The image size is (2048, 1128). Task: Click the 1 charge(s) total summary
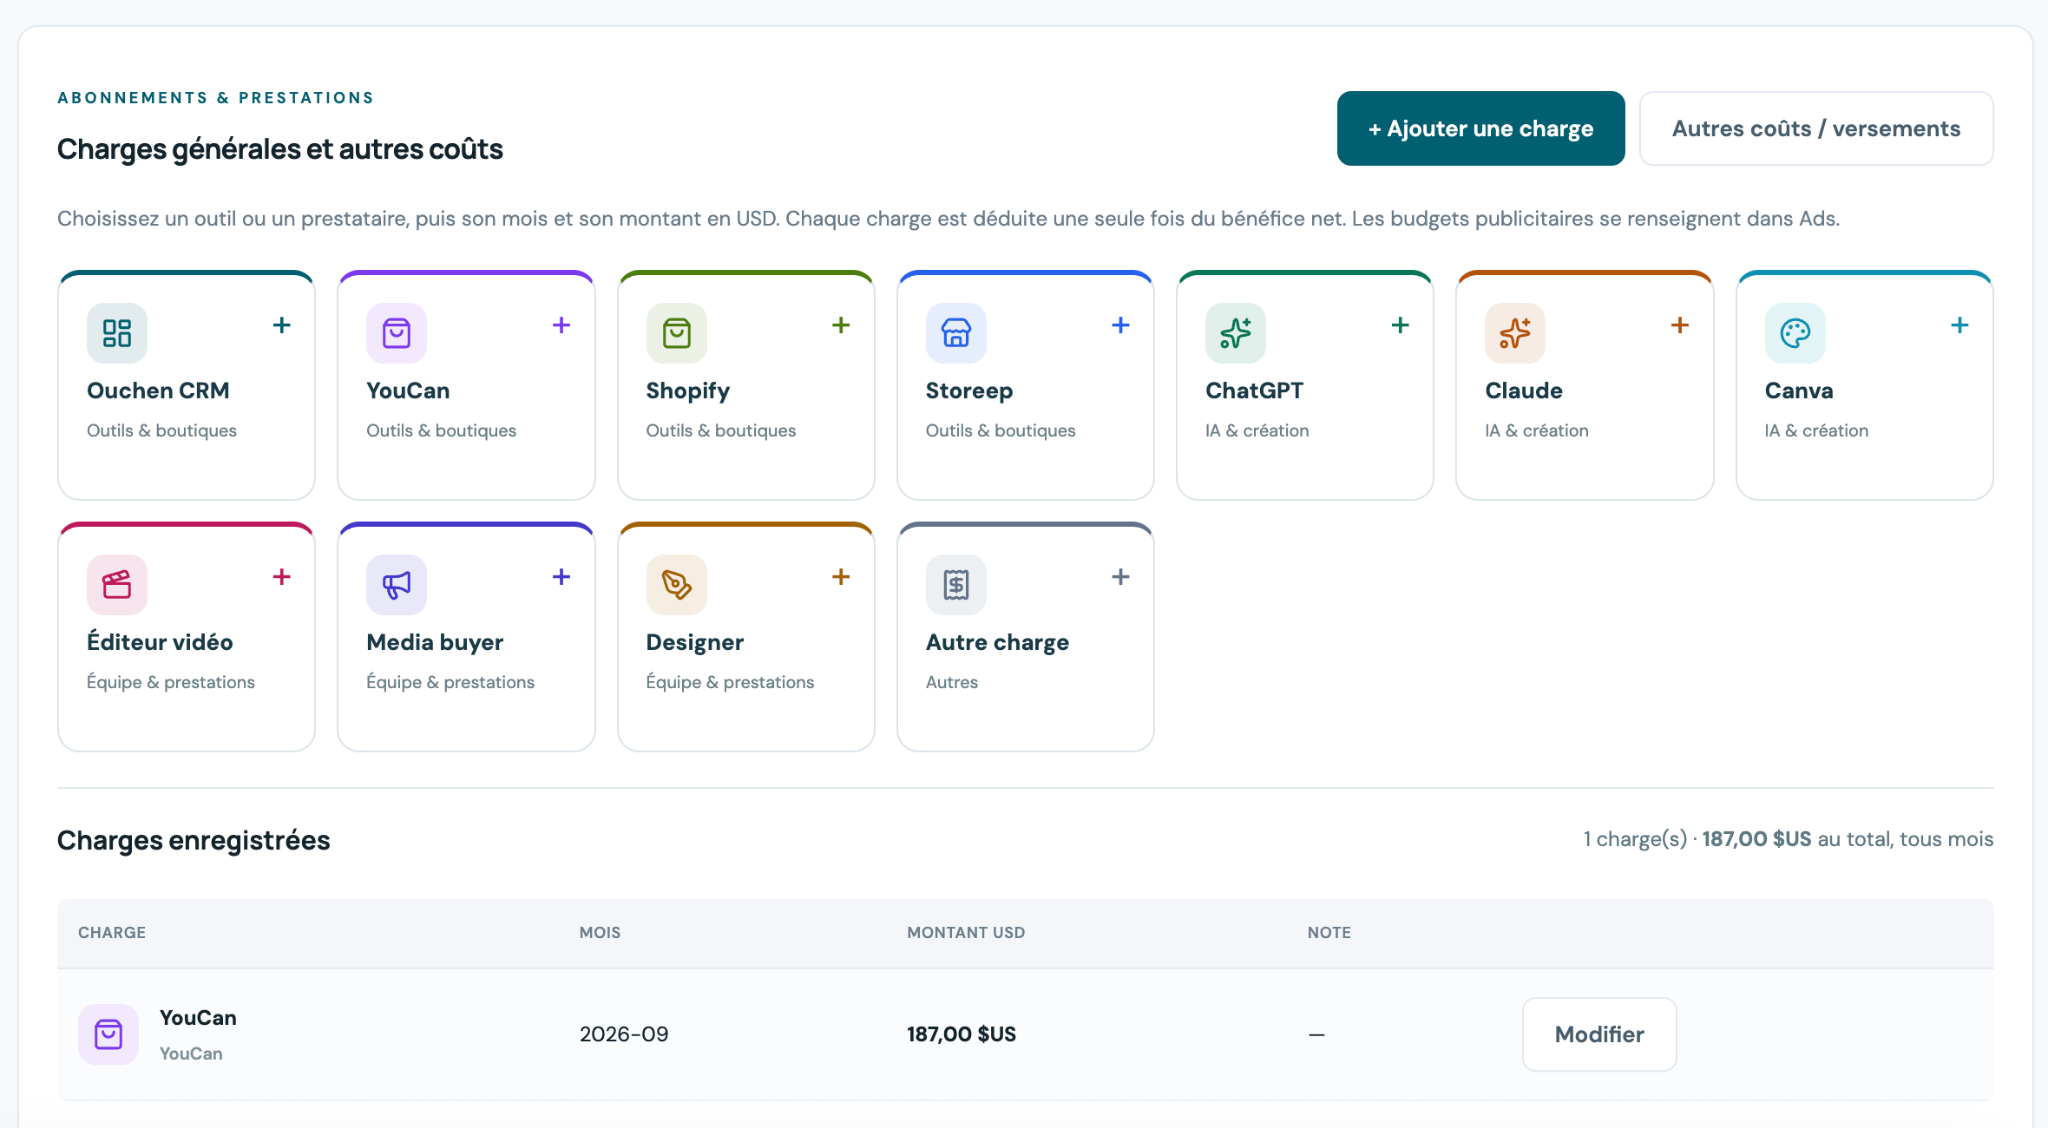click(x=1788, y=839)
